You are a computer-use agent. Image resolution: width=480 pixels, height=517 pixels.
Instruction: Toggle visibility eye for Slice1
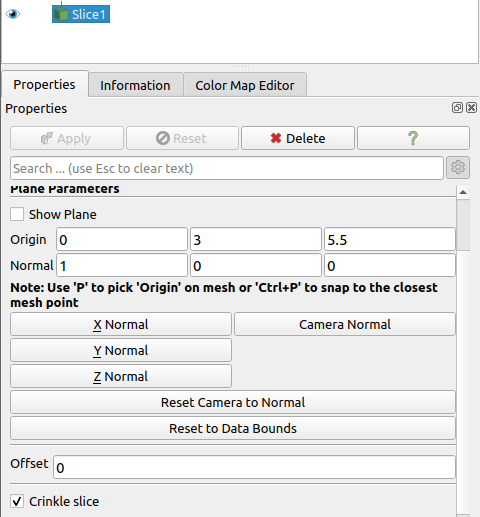(x=13, y=14)
